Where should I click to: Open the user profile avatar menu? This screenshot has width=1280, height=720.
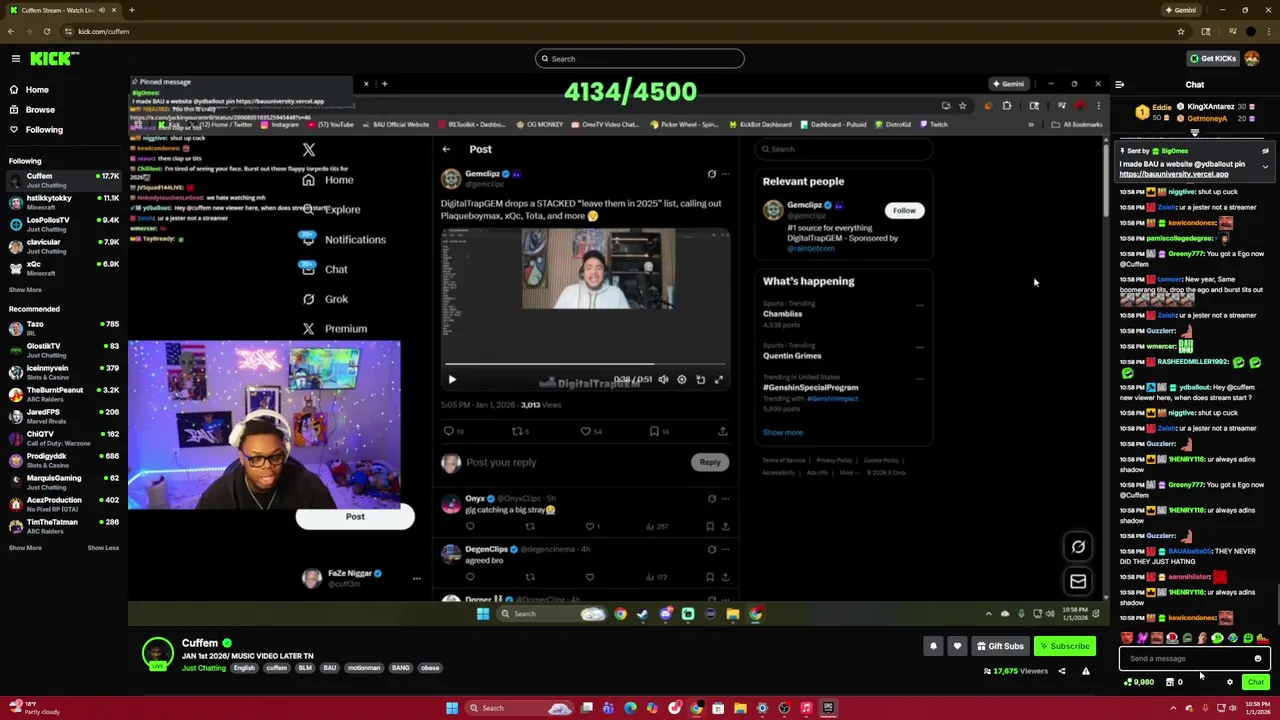(x=1252, y=59)
